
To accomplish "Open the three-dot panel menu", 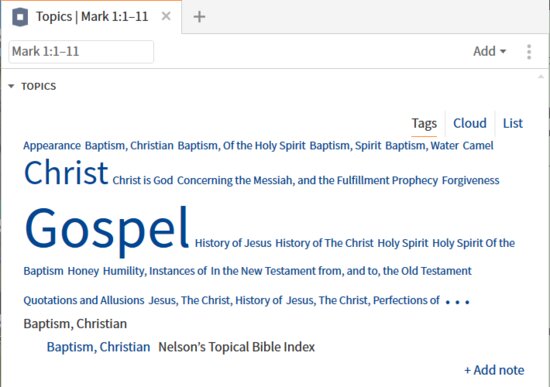I will tap(529, 52).
